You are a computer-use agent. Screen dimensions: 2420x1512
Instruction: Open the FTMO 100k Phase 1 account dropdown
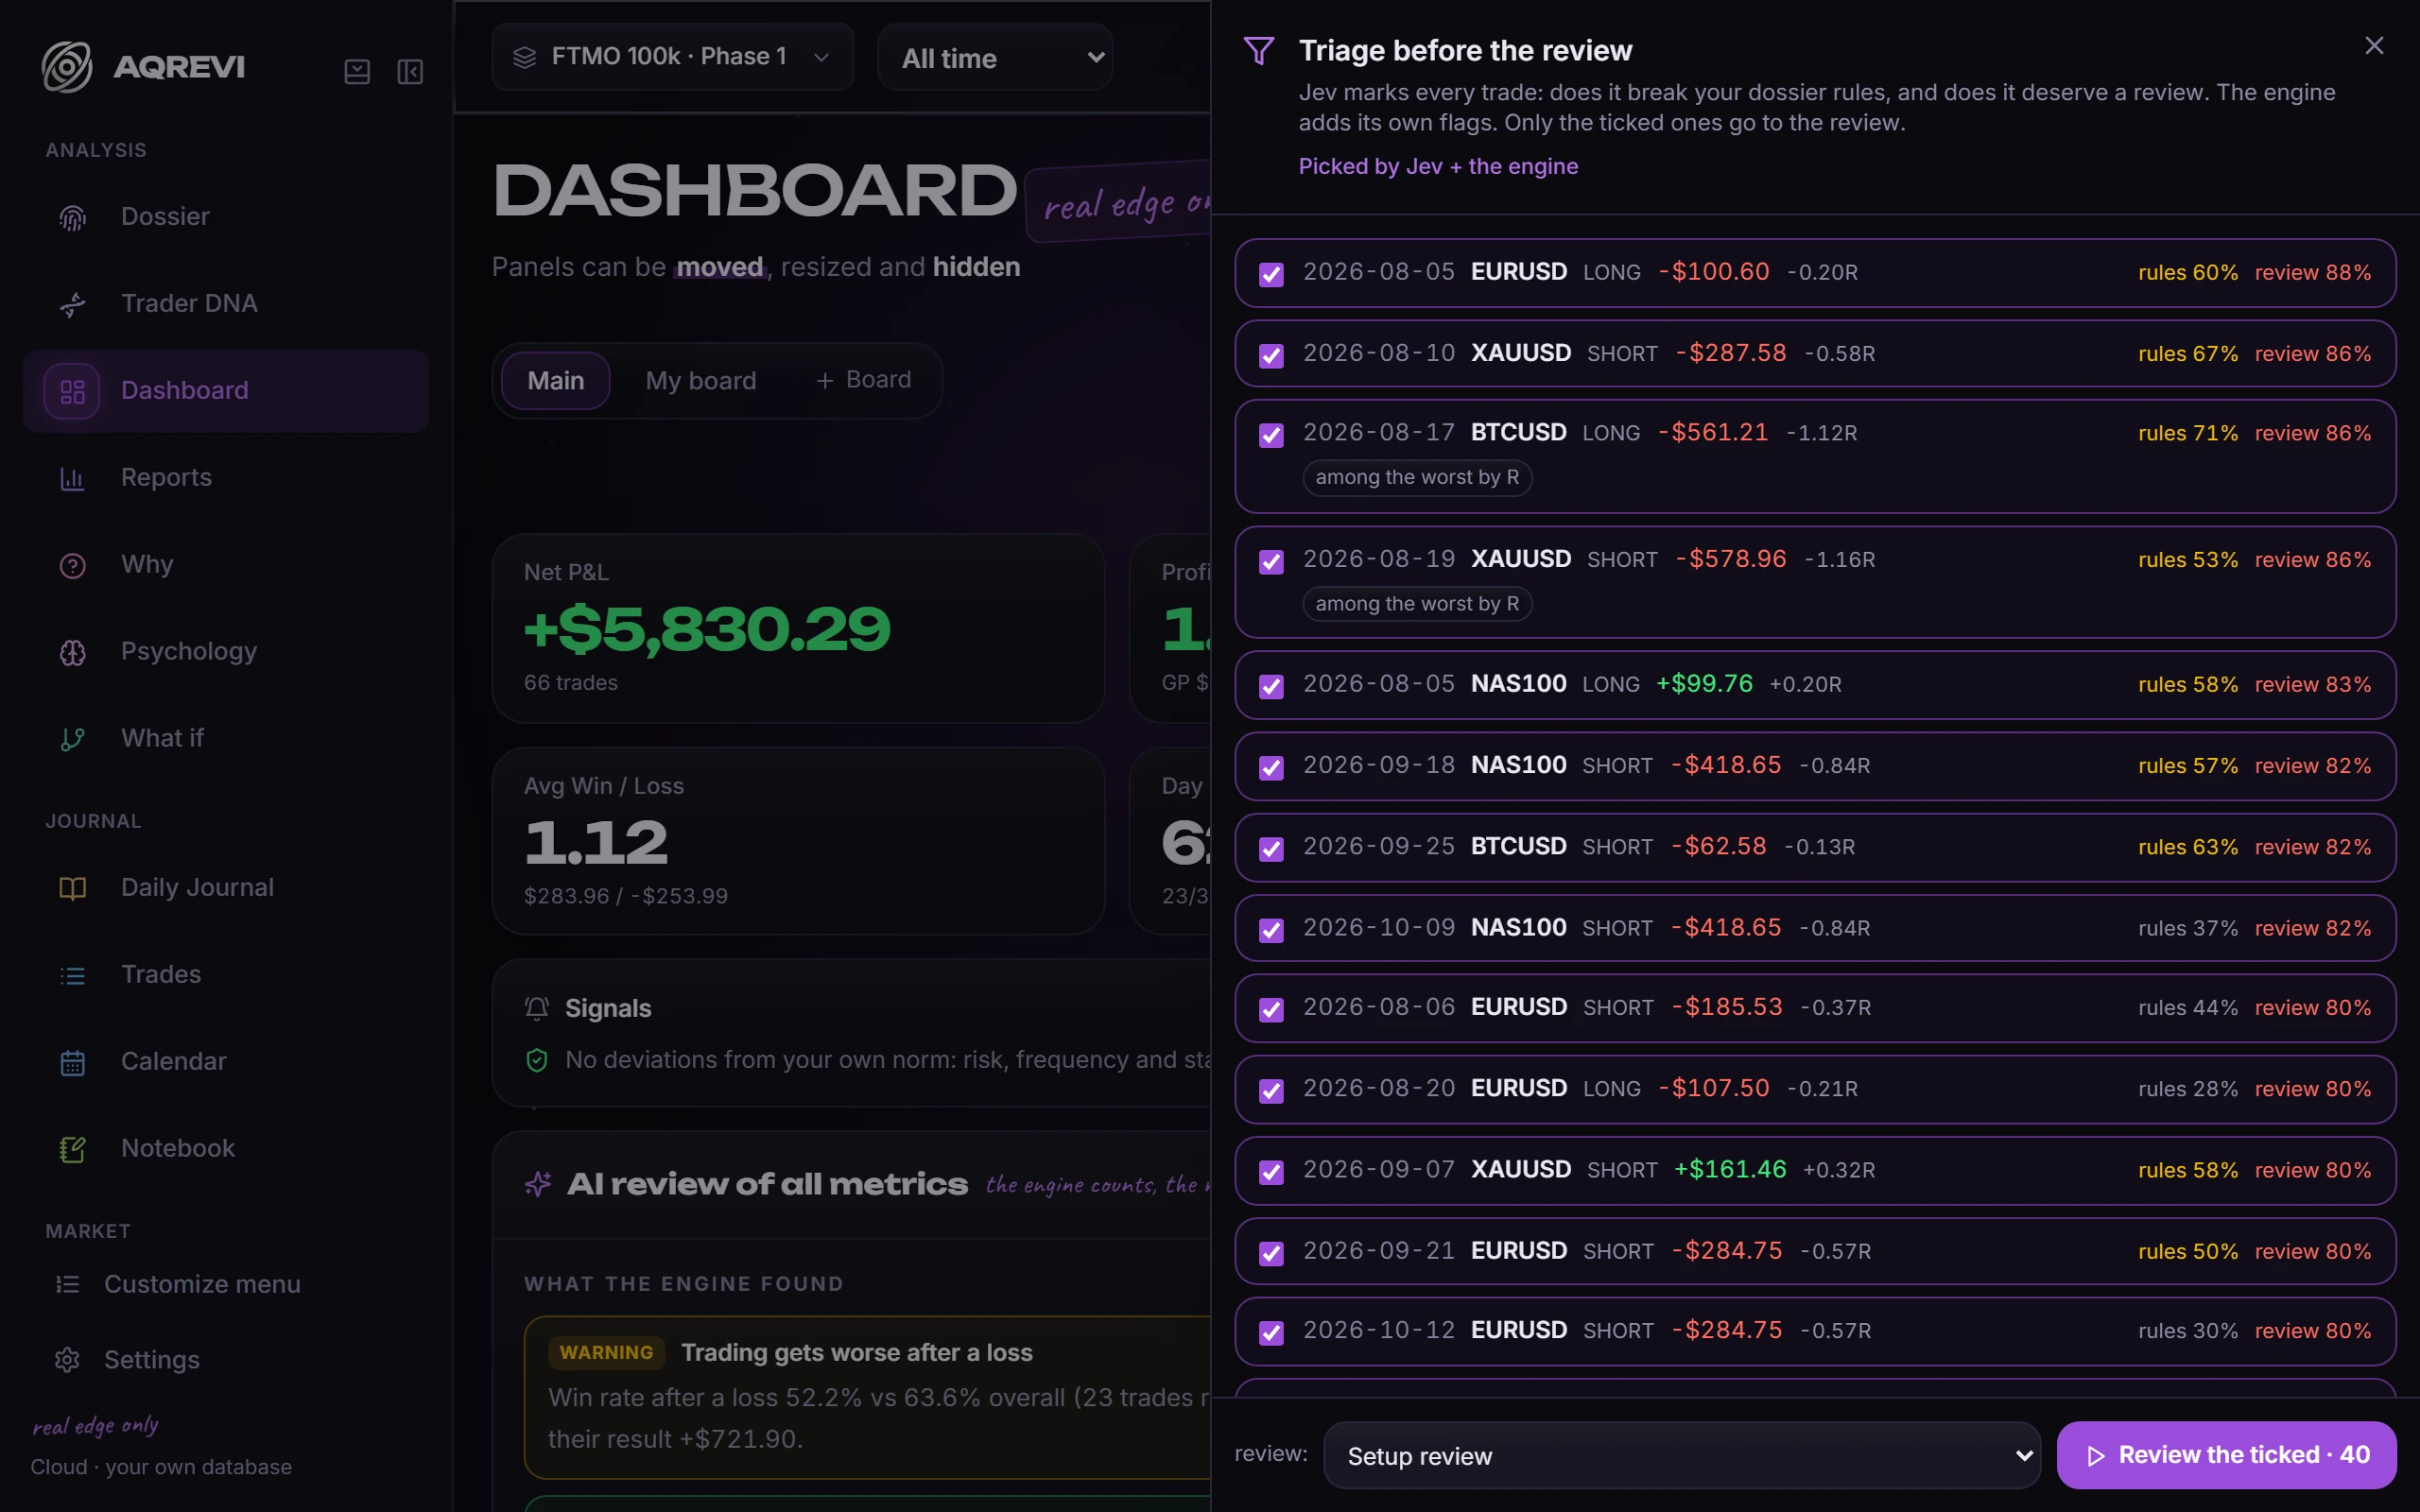click(x=672, y=57)
